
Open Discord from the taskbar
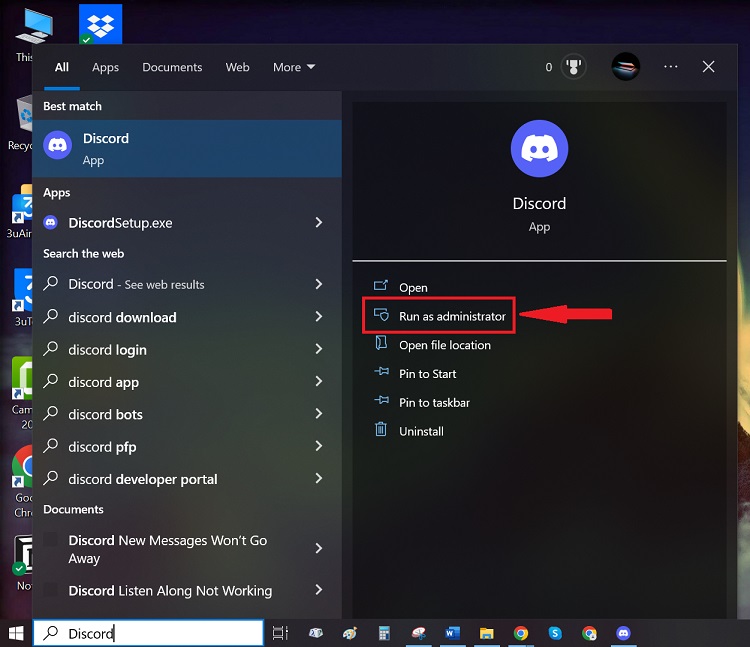coord(623,633)
